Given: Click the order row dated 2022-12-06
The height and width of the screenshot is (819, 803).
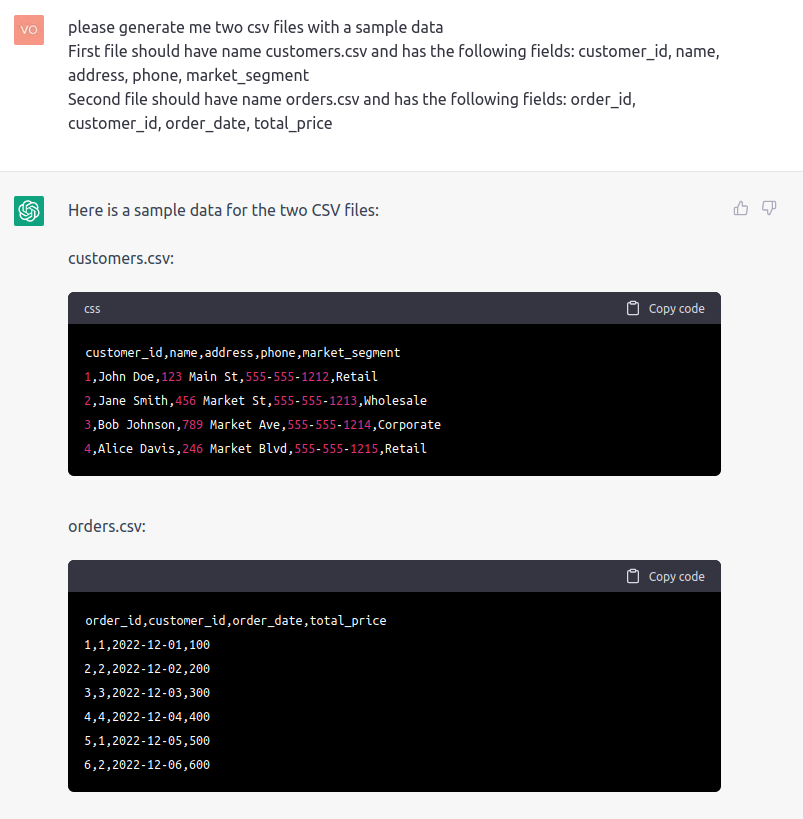Looking at the screenshot, I should [148, 765].
